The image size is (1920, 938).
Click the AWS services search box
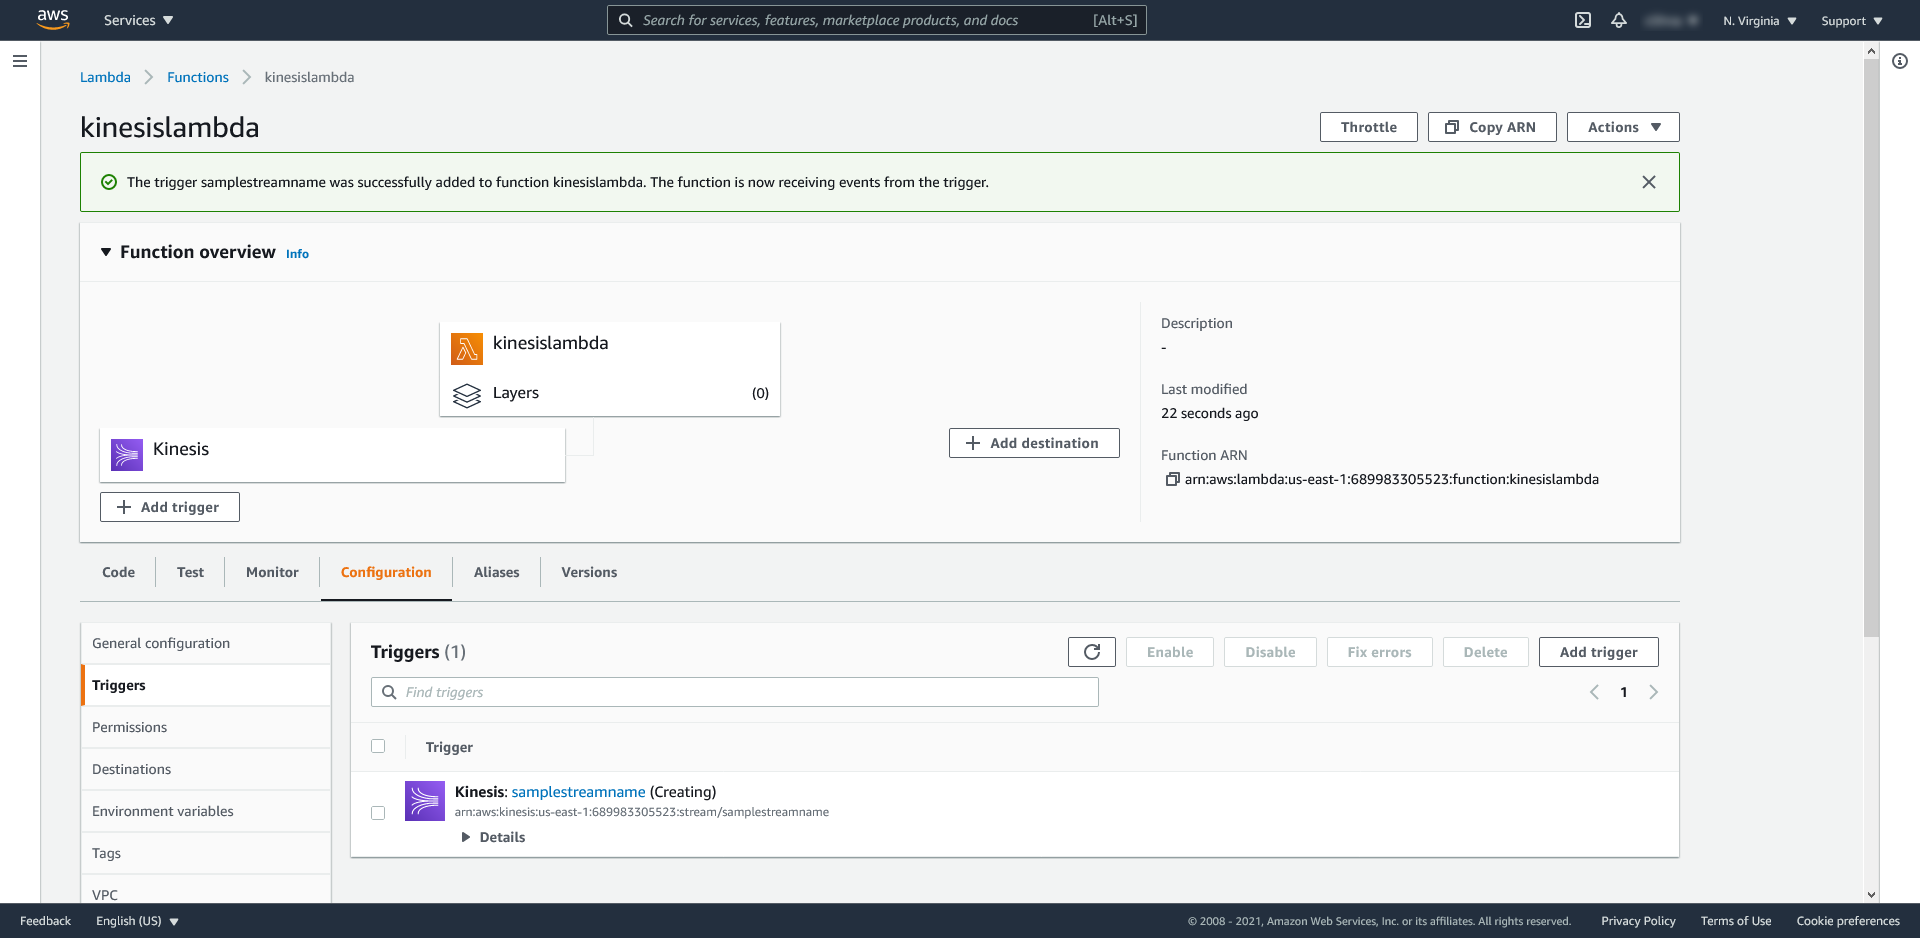[877, 20]
